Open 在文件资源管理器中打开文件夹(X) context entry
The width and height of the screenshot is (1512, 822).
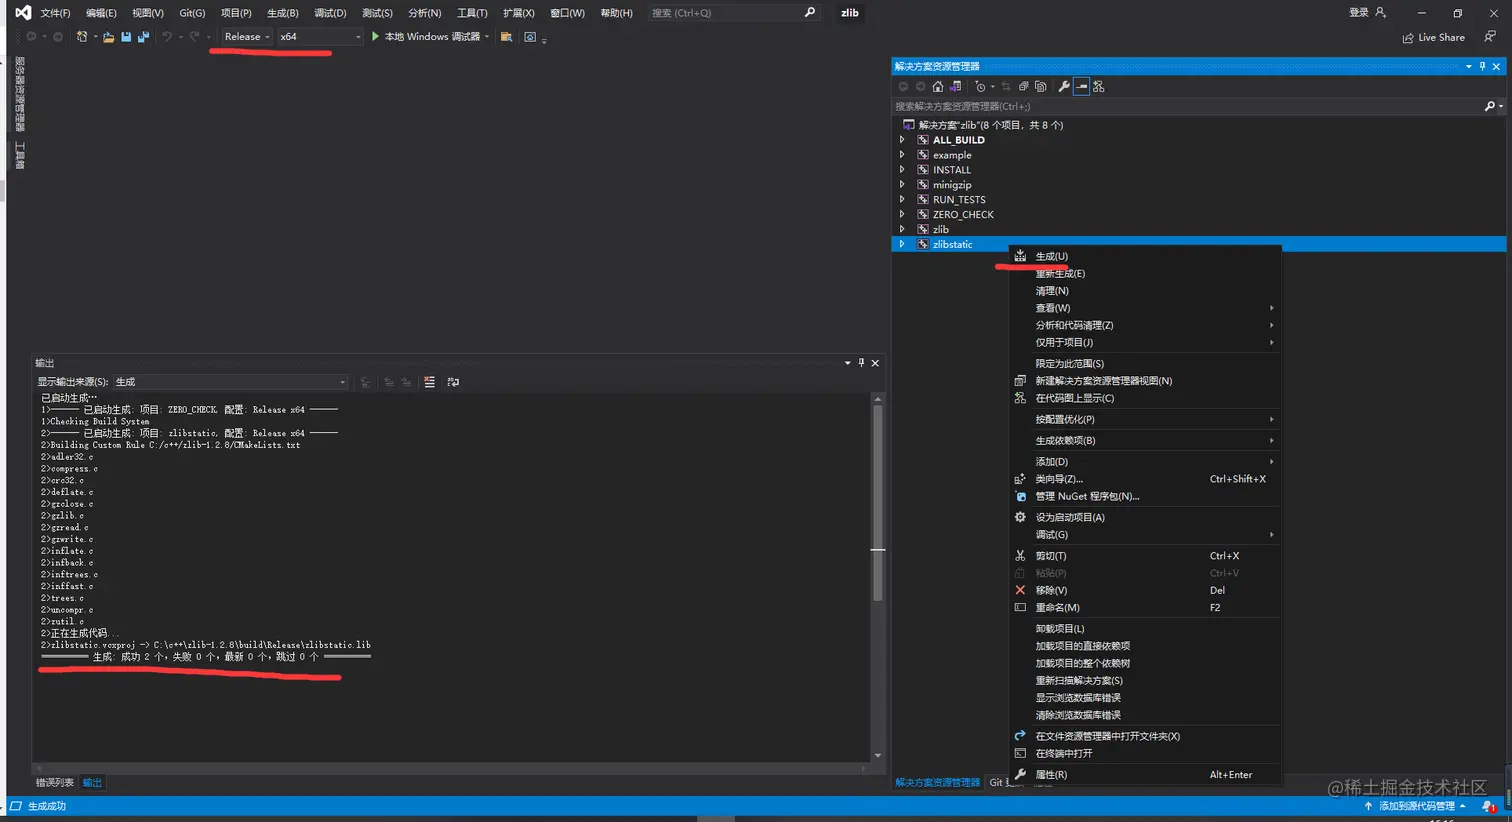[1145, 736]
